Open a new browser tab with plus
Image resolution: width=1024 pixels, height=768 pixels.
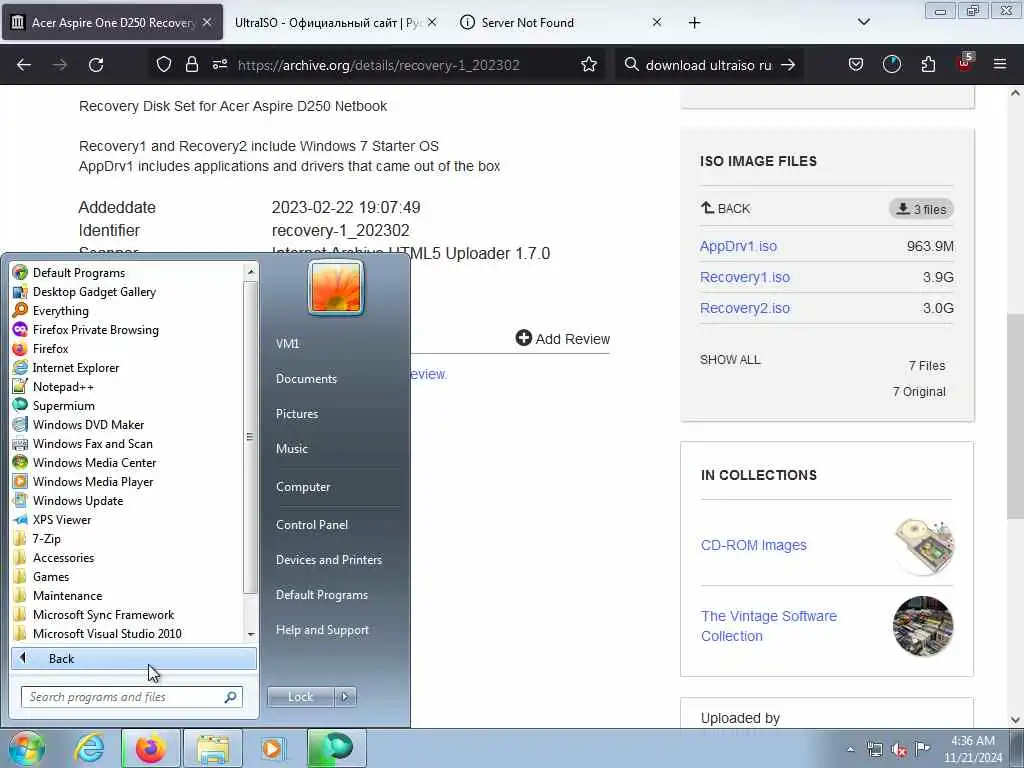694,23
